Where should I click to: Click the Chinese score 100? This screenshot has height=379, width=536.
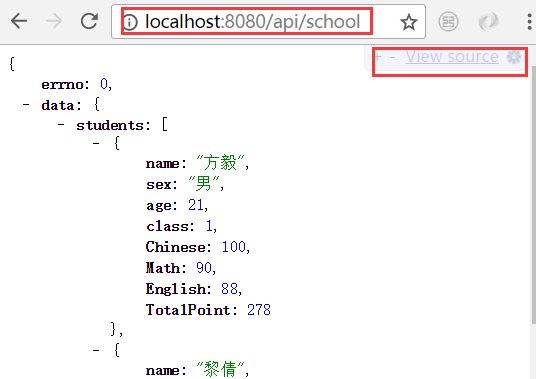[233, 247]
